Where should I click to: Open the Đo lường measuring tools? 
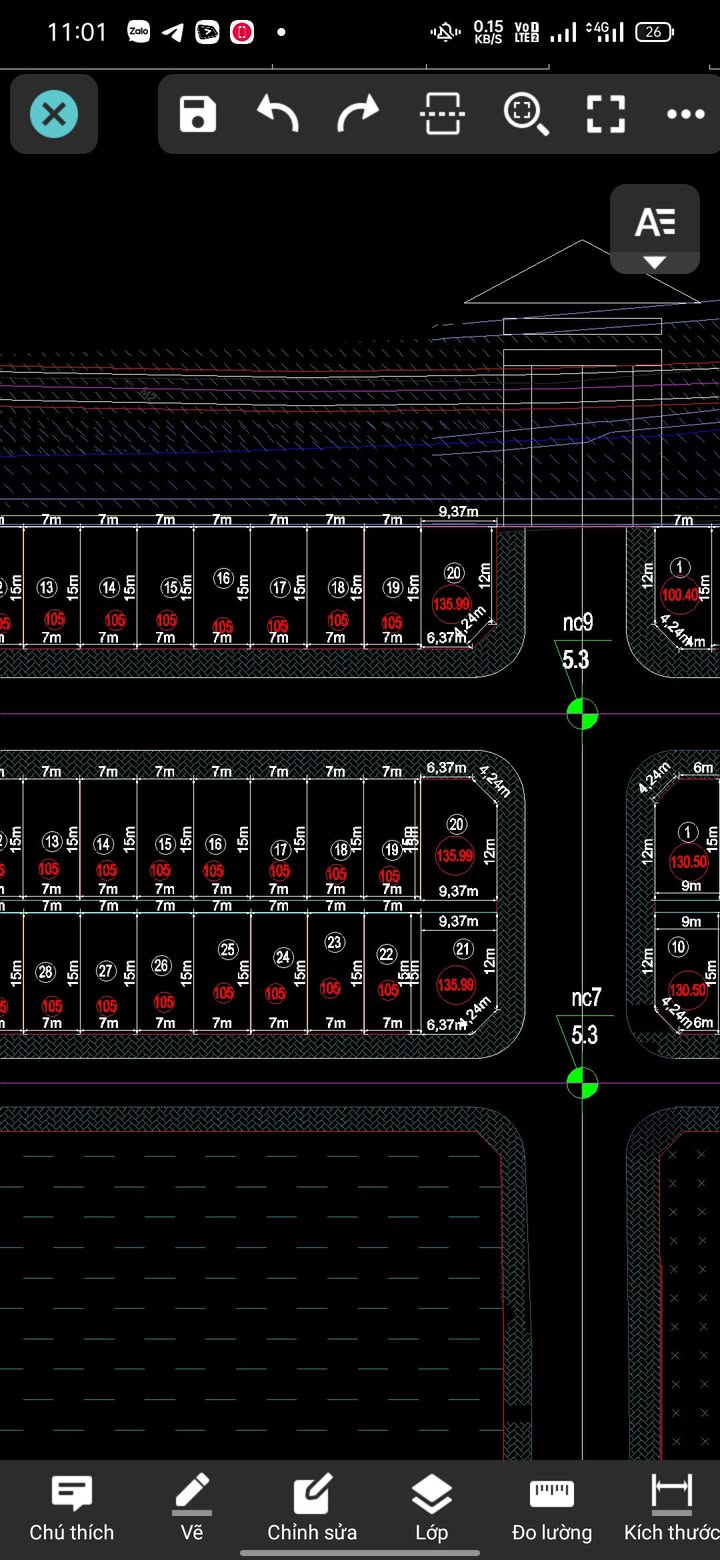point(552,1509)
